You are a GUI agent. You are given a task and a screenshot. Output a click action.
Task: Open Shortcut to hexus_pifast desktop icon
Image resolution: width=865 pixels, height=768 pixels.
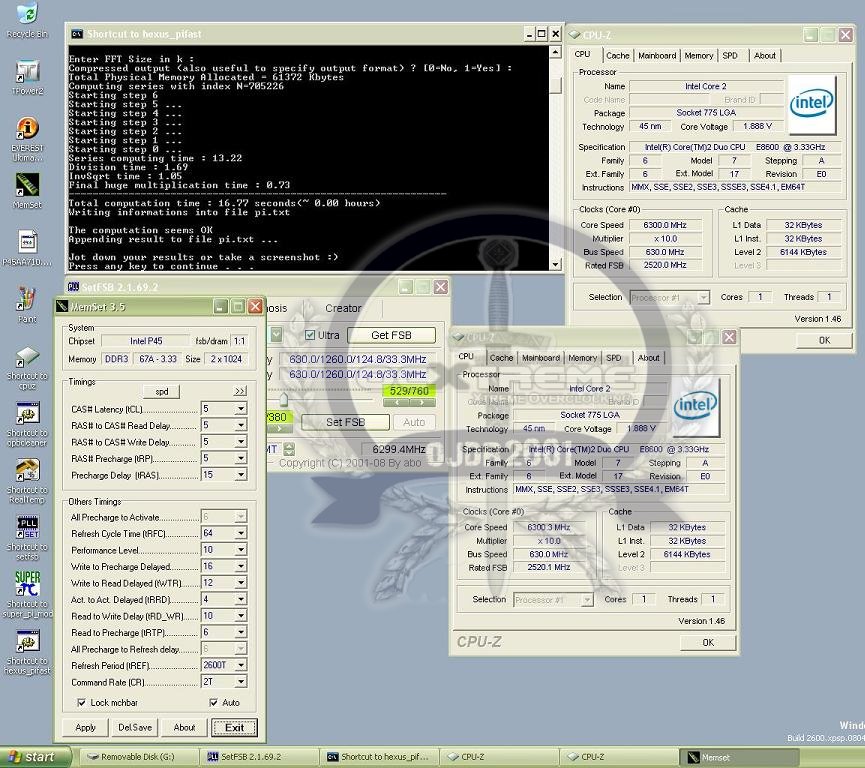tap(26, 641)
